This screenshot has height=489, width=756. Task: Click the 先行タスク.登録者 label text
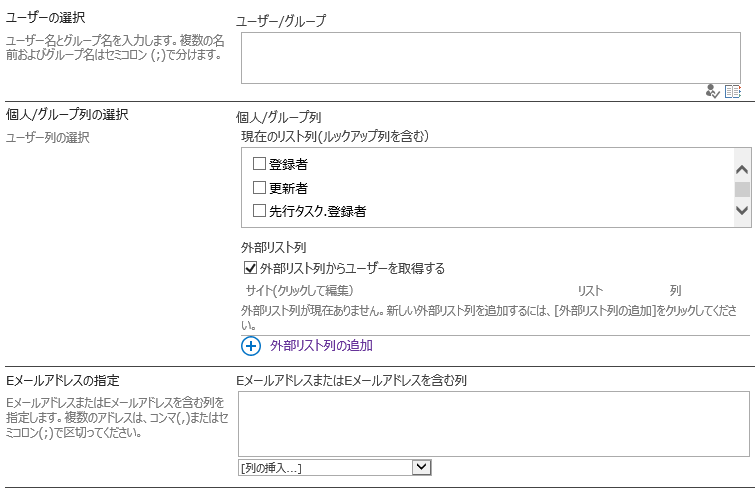317,211
